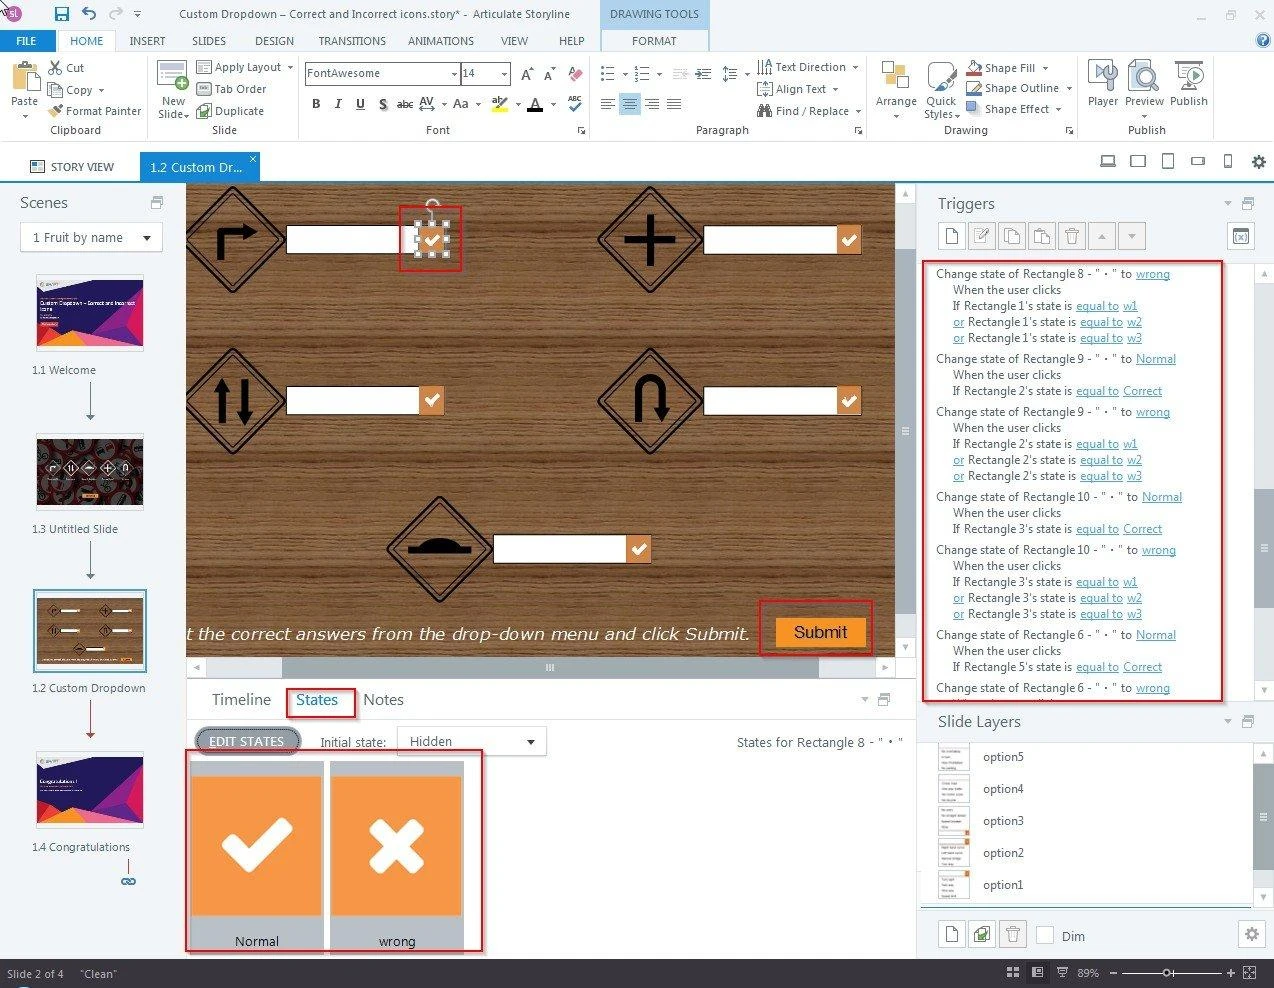Image resolution: width=1274 pixels, height=988 pixels.
Task: Click the Duplicate slide command
Action: (x=231, y=111)
